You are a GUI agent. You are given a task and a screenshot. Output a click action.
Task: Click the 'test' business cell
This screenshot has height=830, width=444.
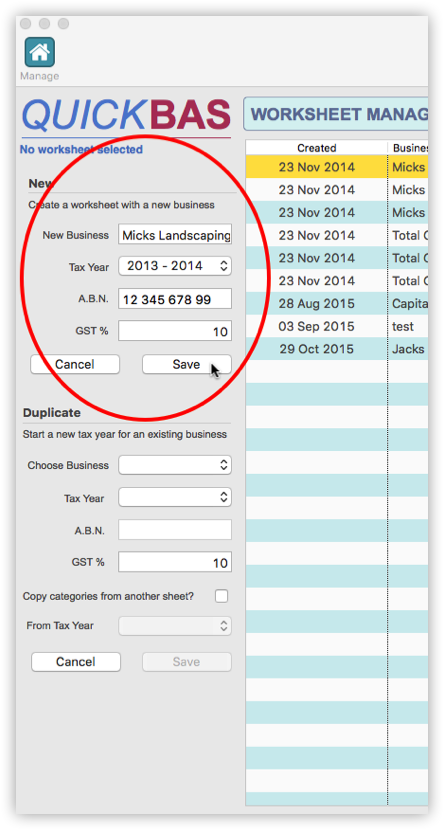point(403,326)
